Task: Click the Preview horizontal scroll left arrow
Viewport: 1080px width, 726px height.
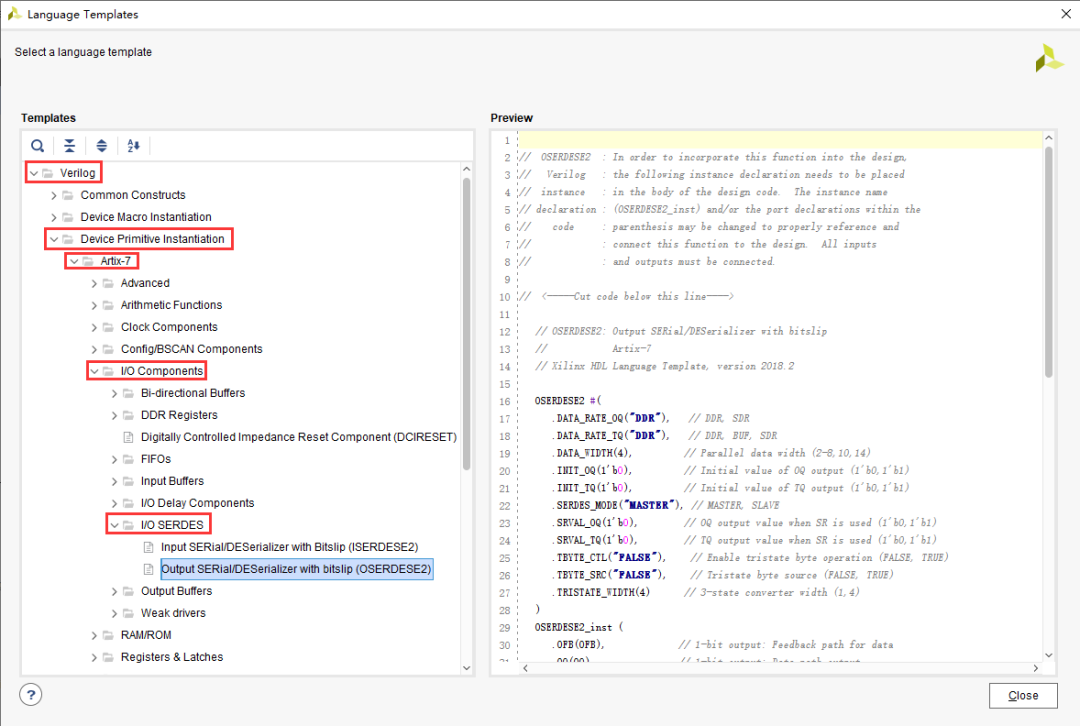Action: tap(526, 668)
